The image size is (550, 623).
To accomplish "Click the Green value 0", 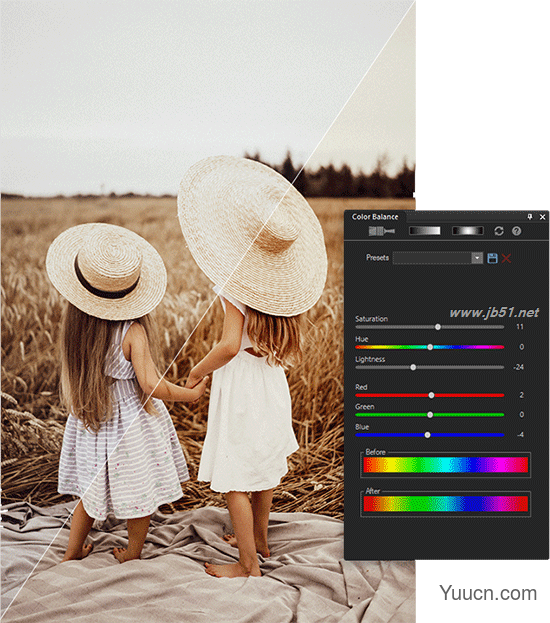I will (x=521, y=414).
